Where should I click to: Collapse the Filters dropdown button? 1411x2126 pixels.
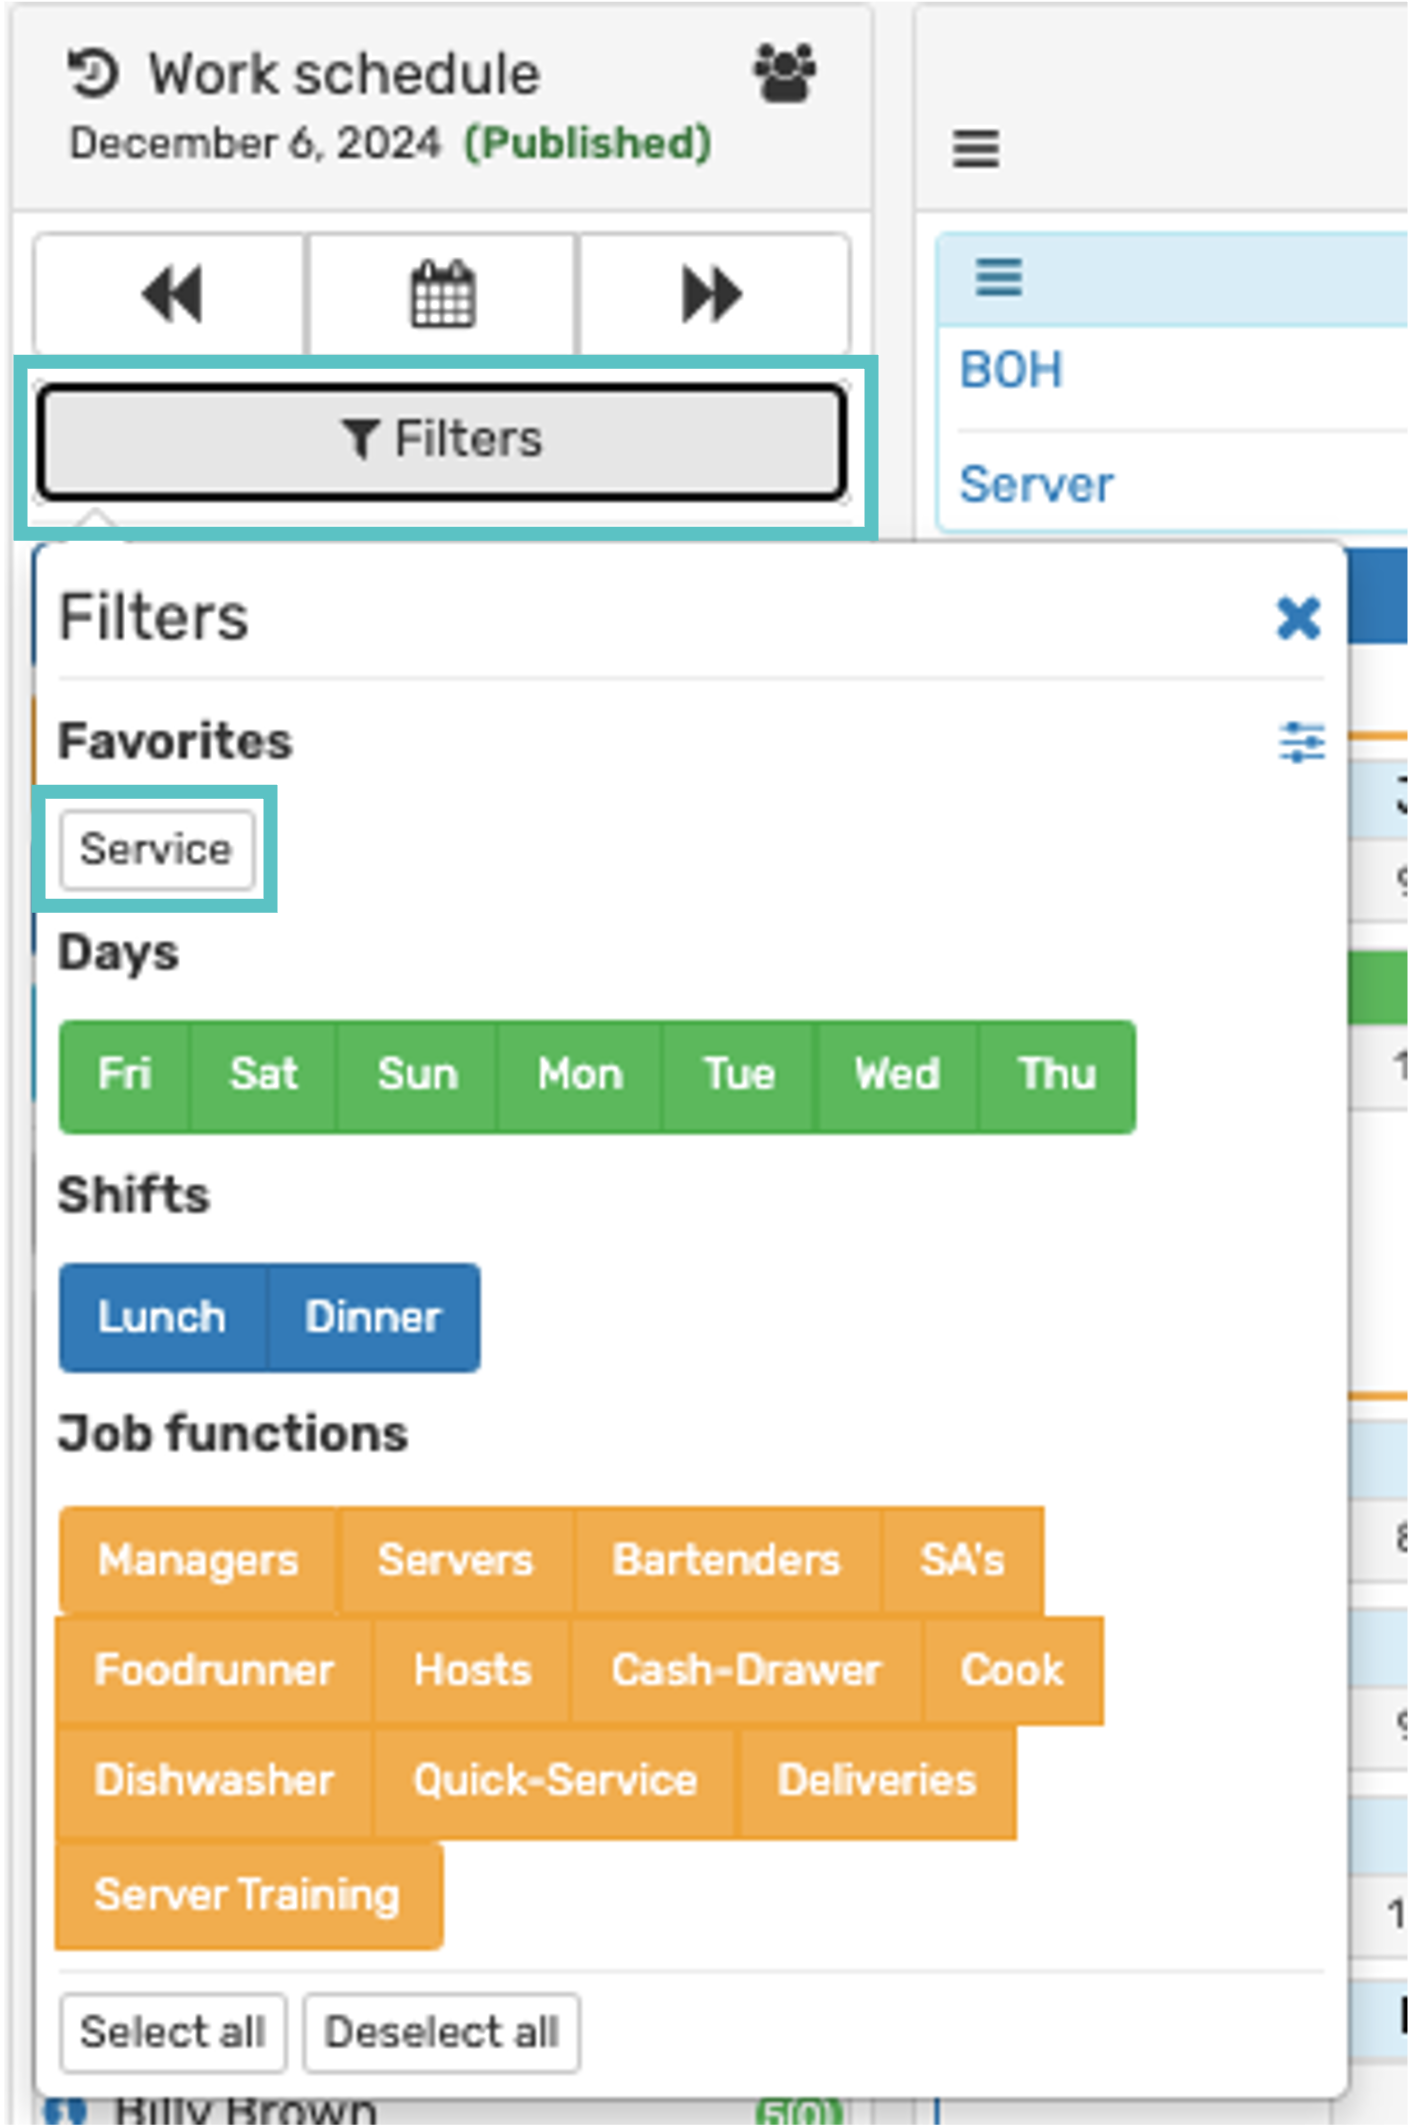click(442, 440)
